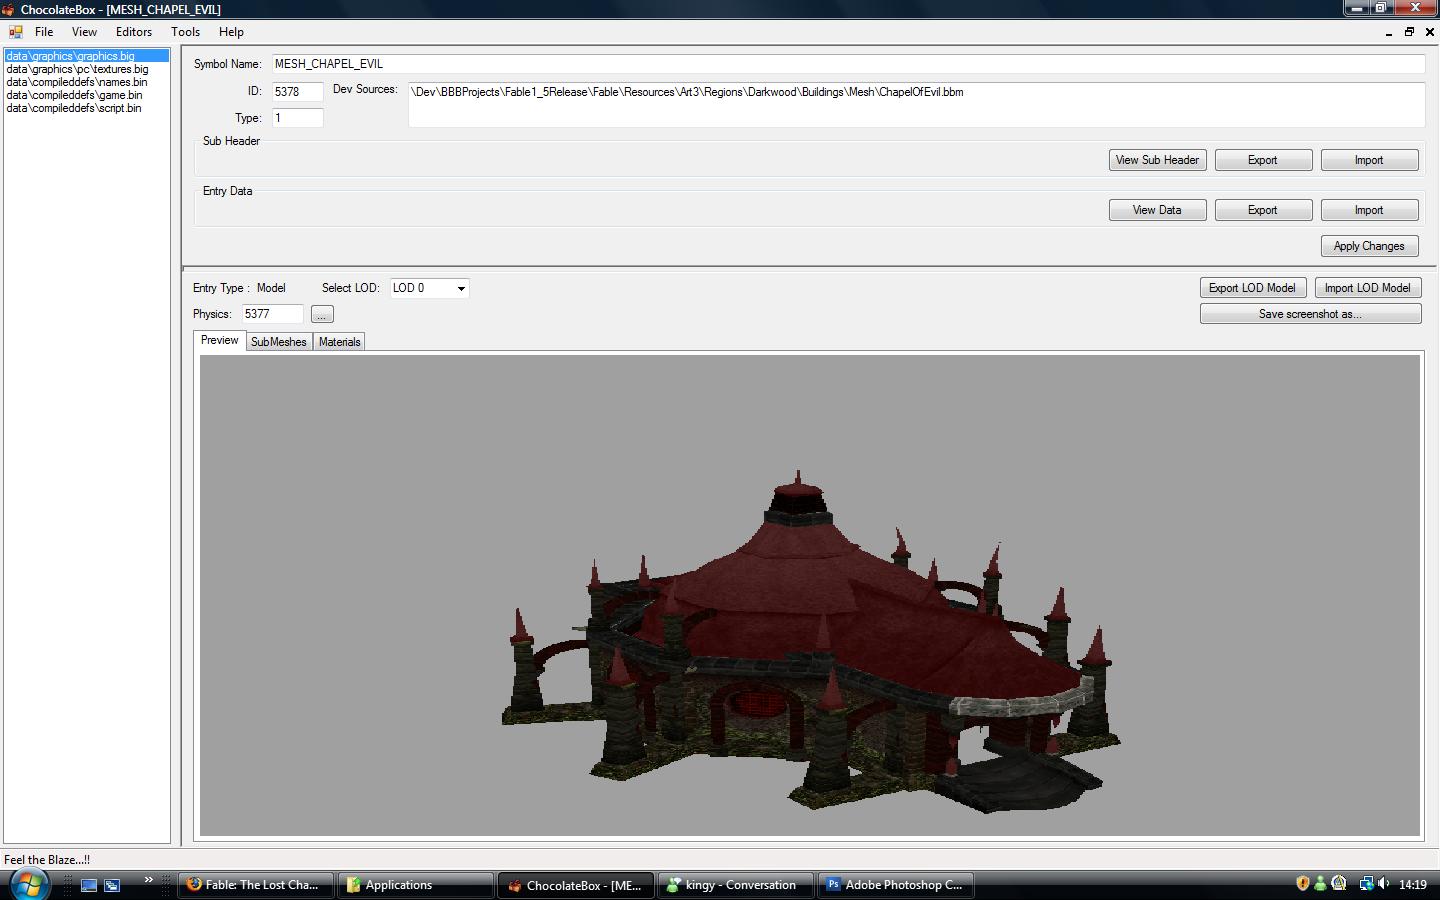
Task: Click the Switch Between Windows icon
Action: coord(112,885)
